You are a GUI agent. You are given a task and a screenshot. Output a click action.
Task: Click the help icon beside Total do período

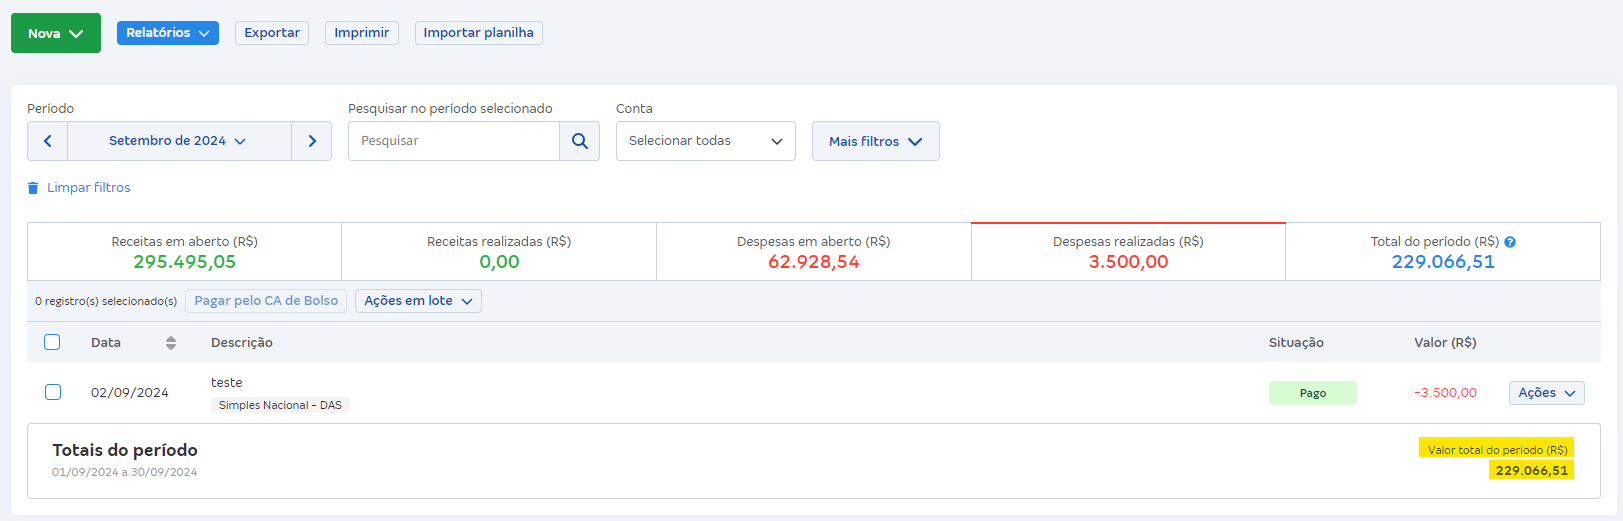[x=1510, y=242]
